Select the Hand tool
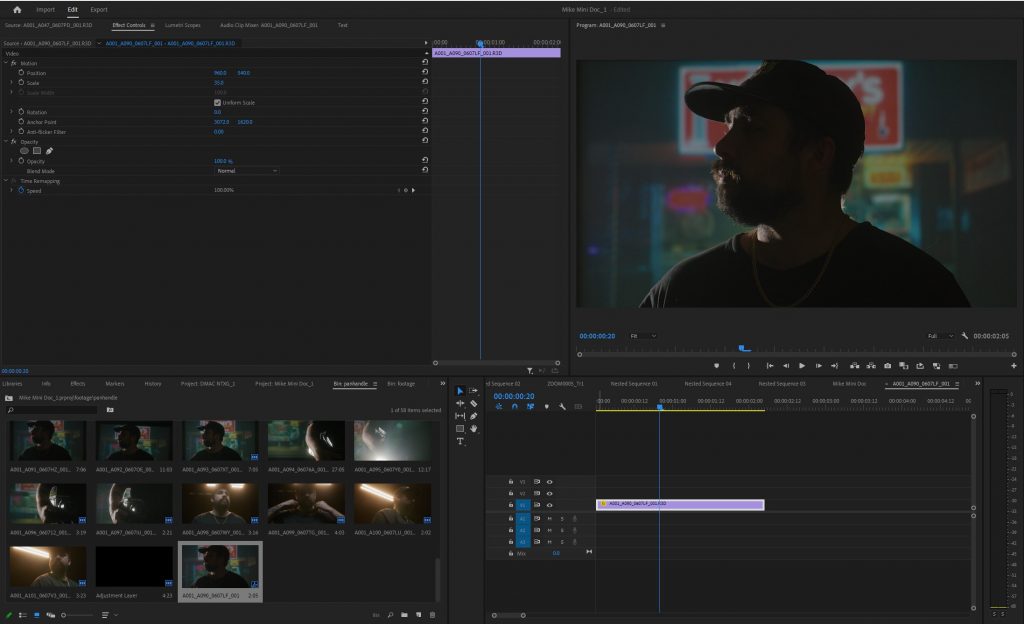1024x624 pixels. 473,429
